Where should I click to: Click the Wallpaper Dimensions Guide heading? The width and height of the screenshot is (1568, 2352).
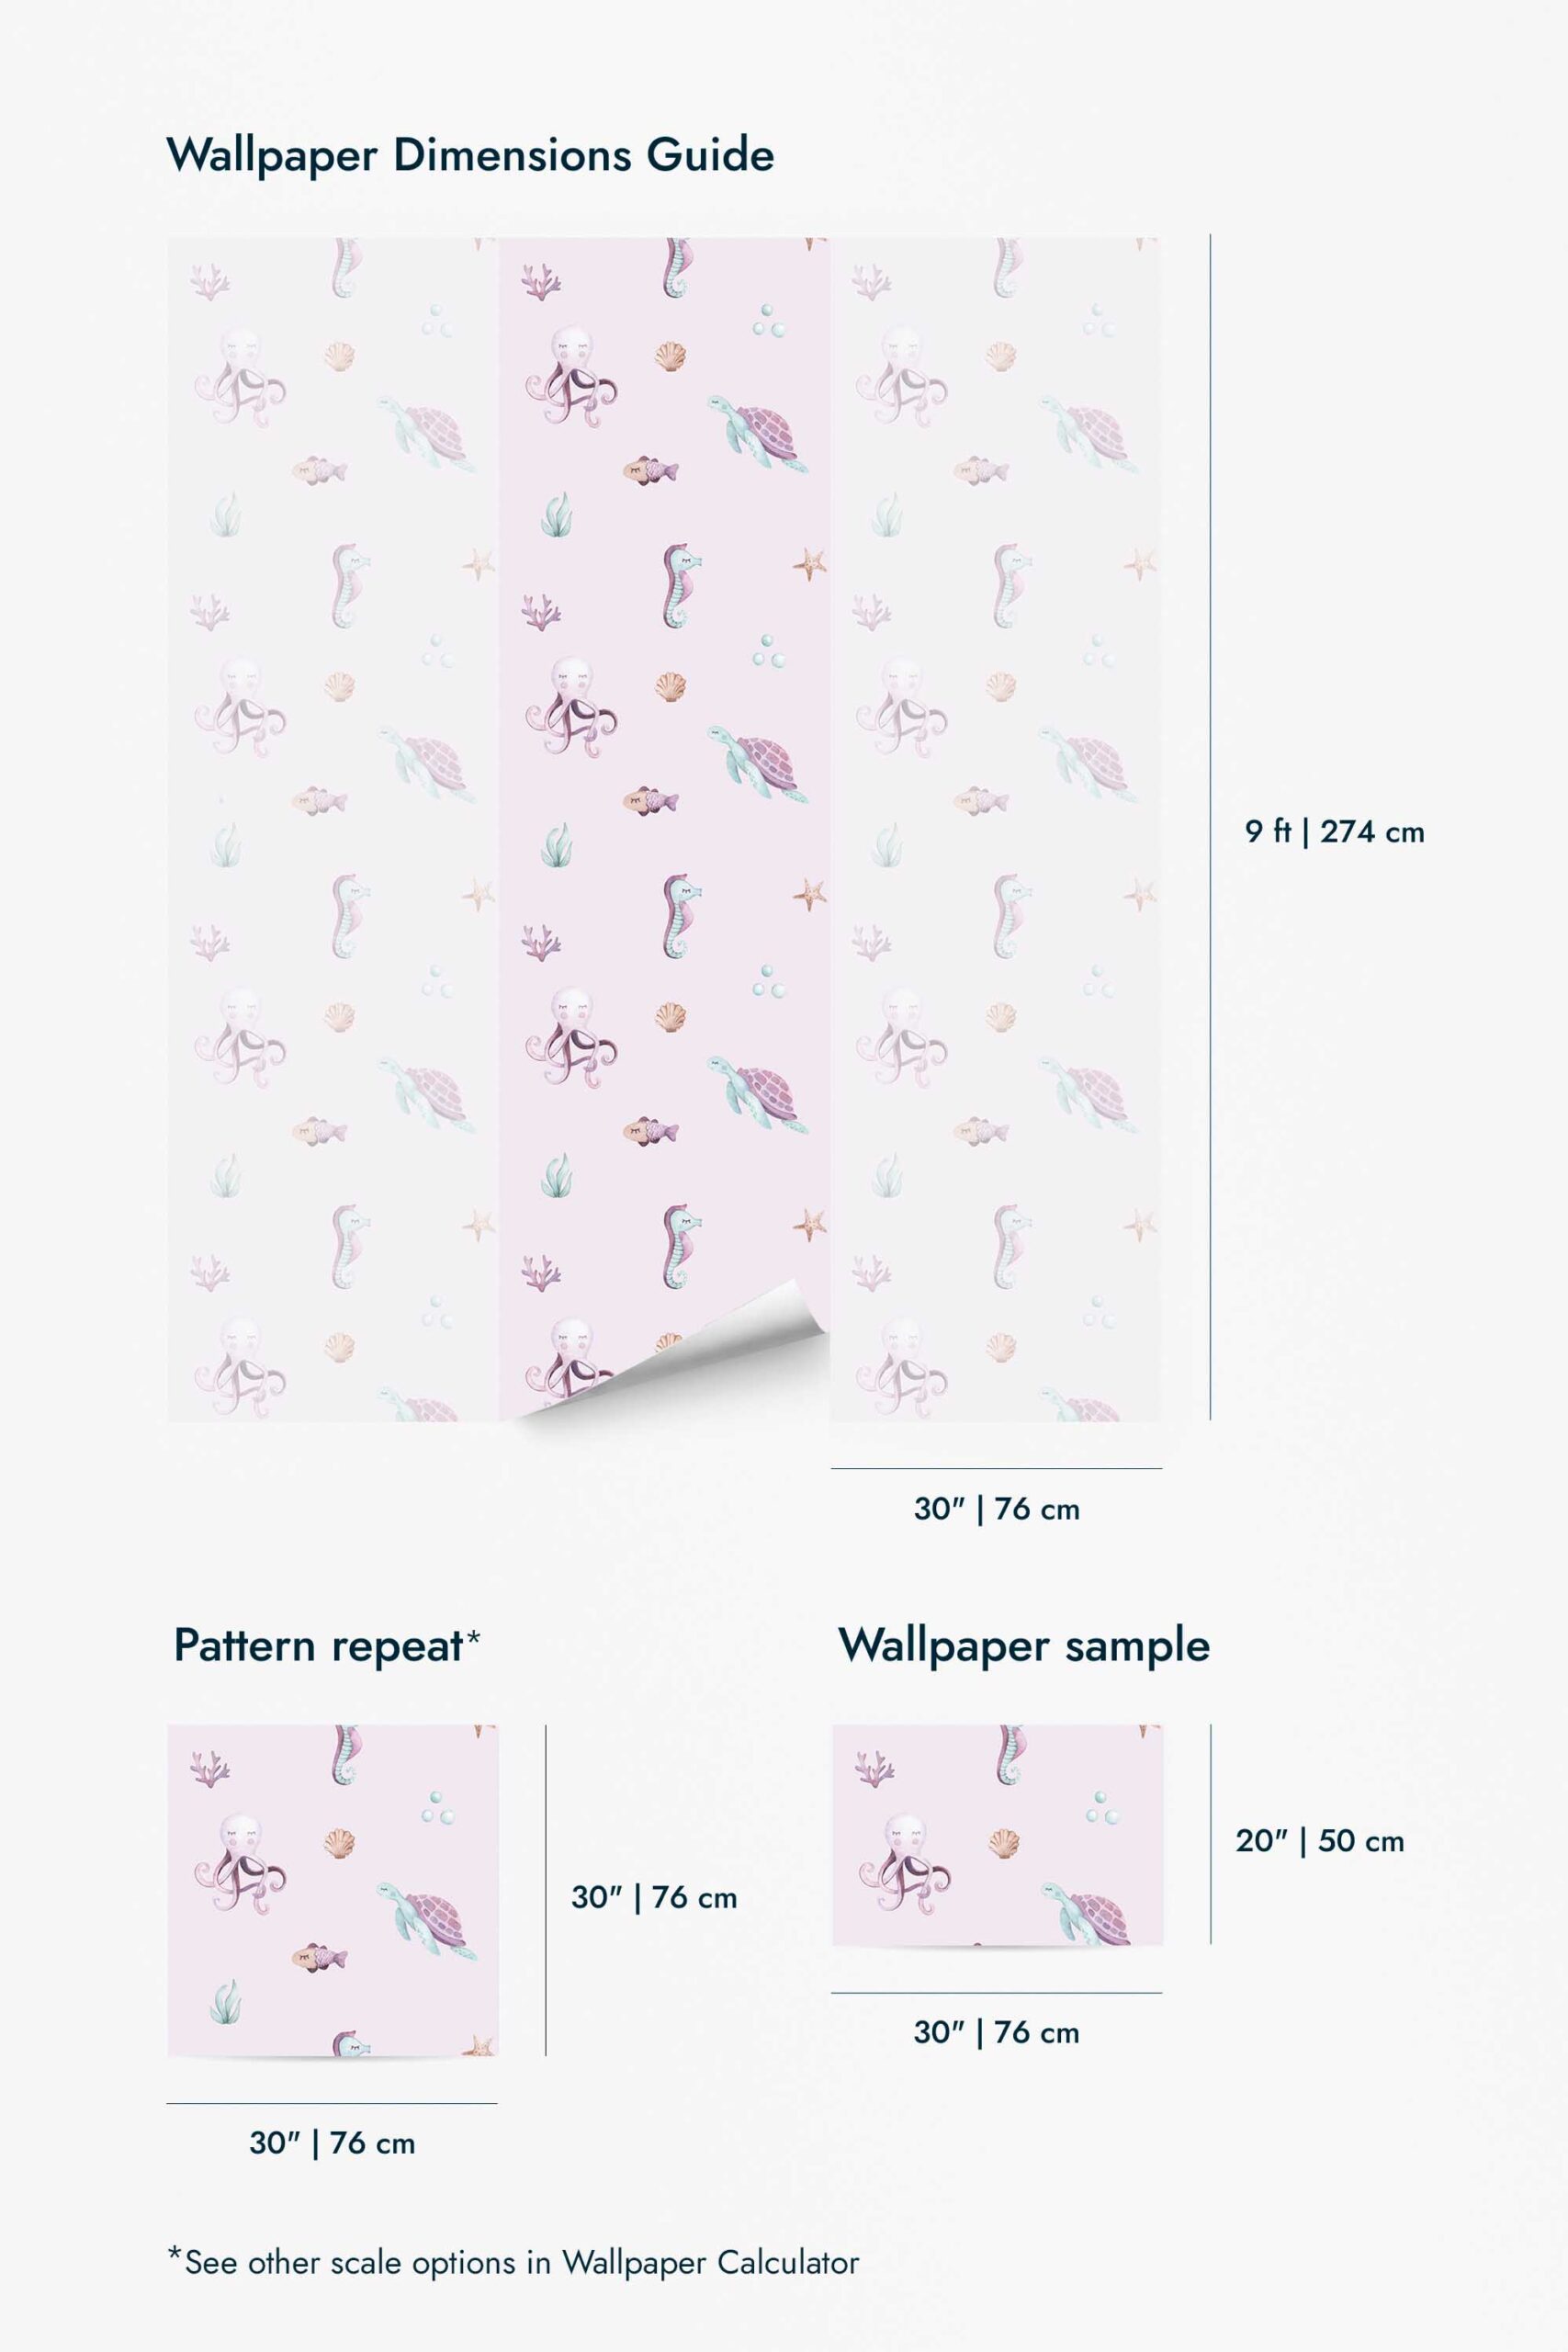[470, 156]
